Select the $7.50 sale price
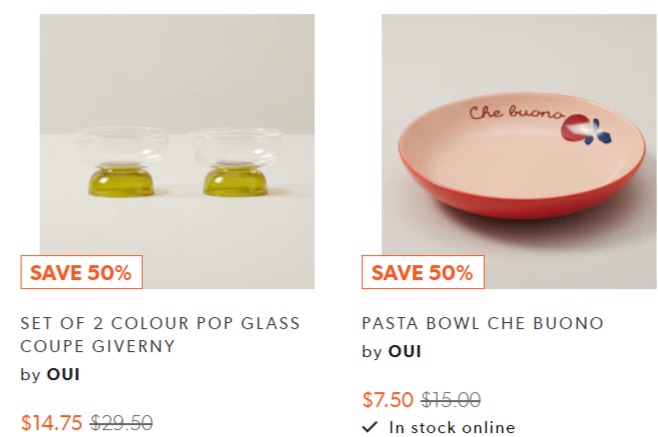Screen dimensions: 658x437 [388, 399]
